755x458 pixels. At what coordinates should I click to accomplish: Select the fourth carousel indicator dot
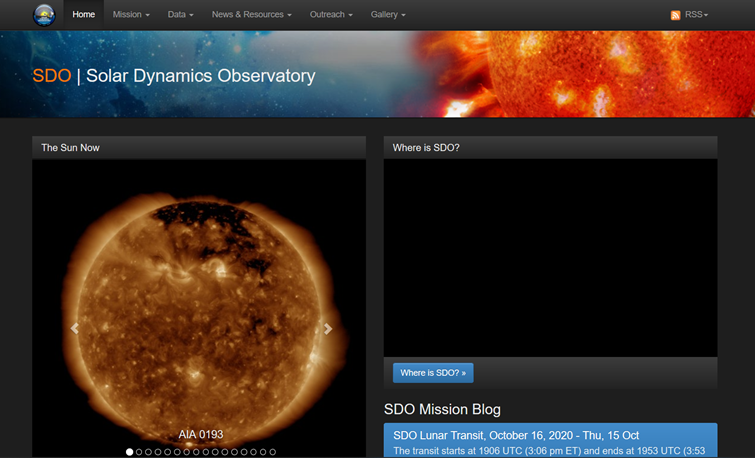pyautogui.click(x=158, y=452)
